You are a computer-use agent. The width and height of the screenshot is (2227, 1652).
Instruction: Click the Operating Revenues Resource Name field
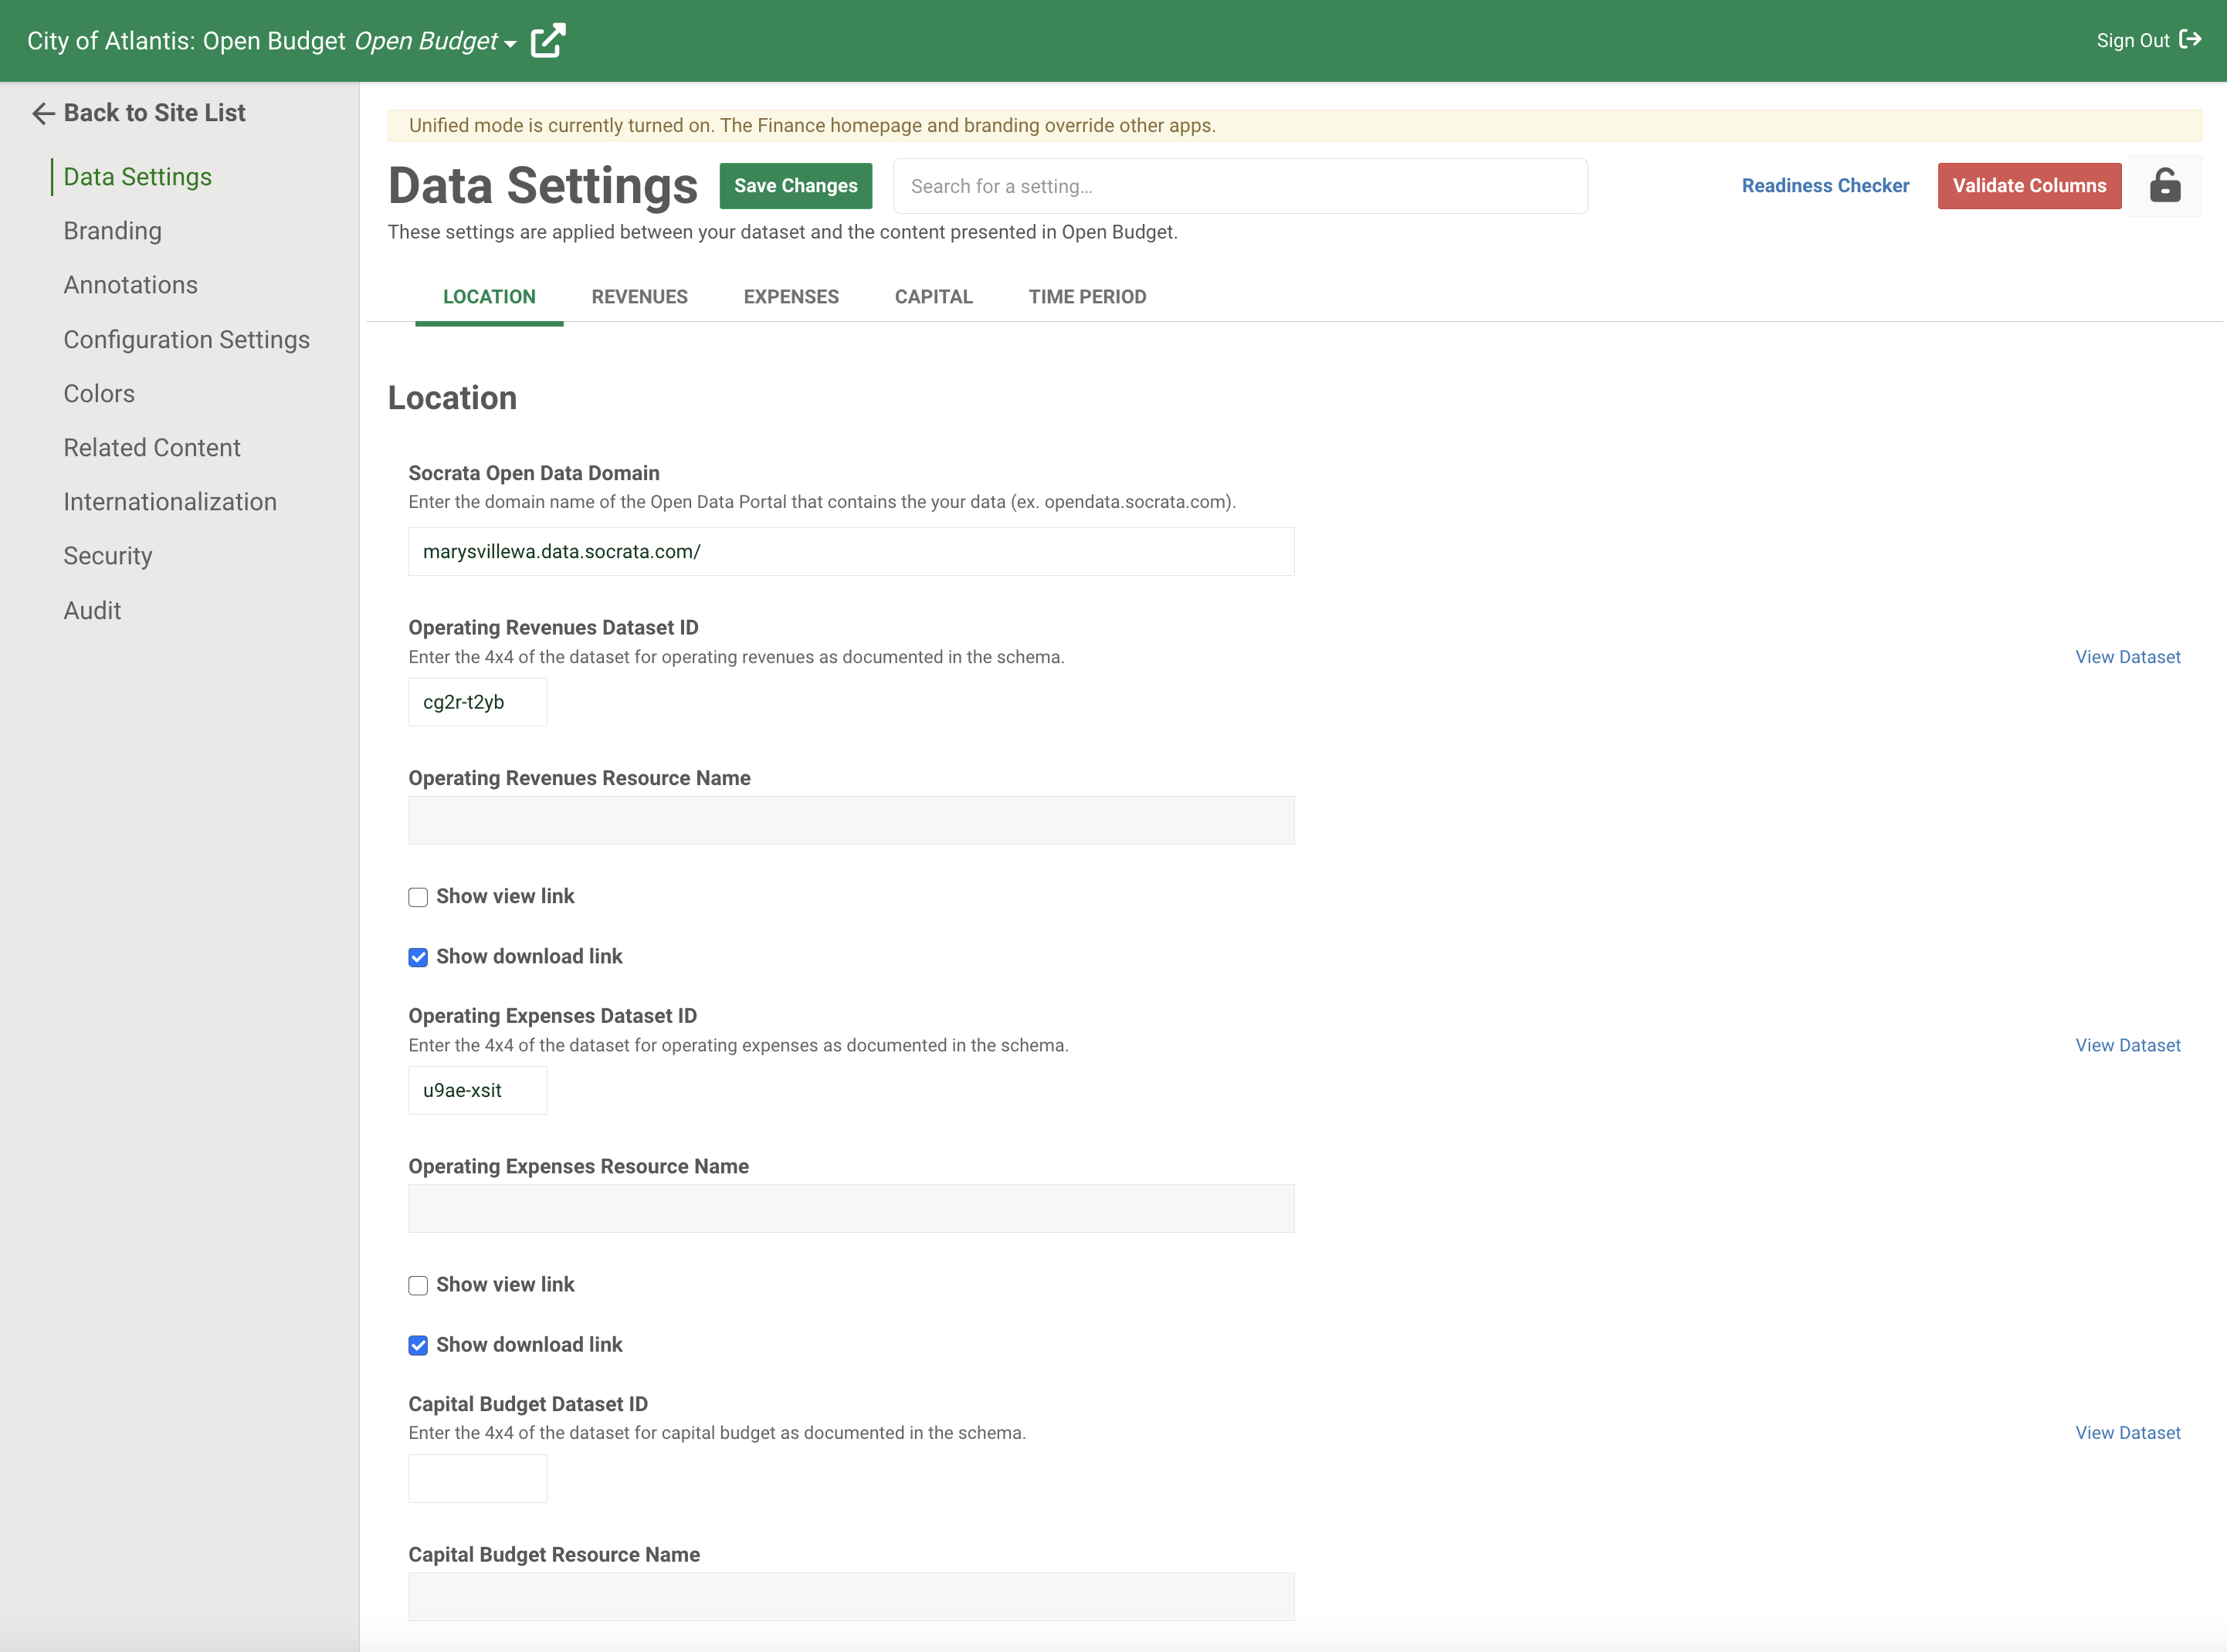(x=851, y=821)
